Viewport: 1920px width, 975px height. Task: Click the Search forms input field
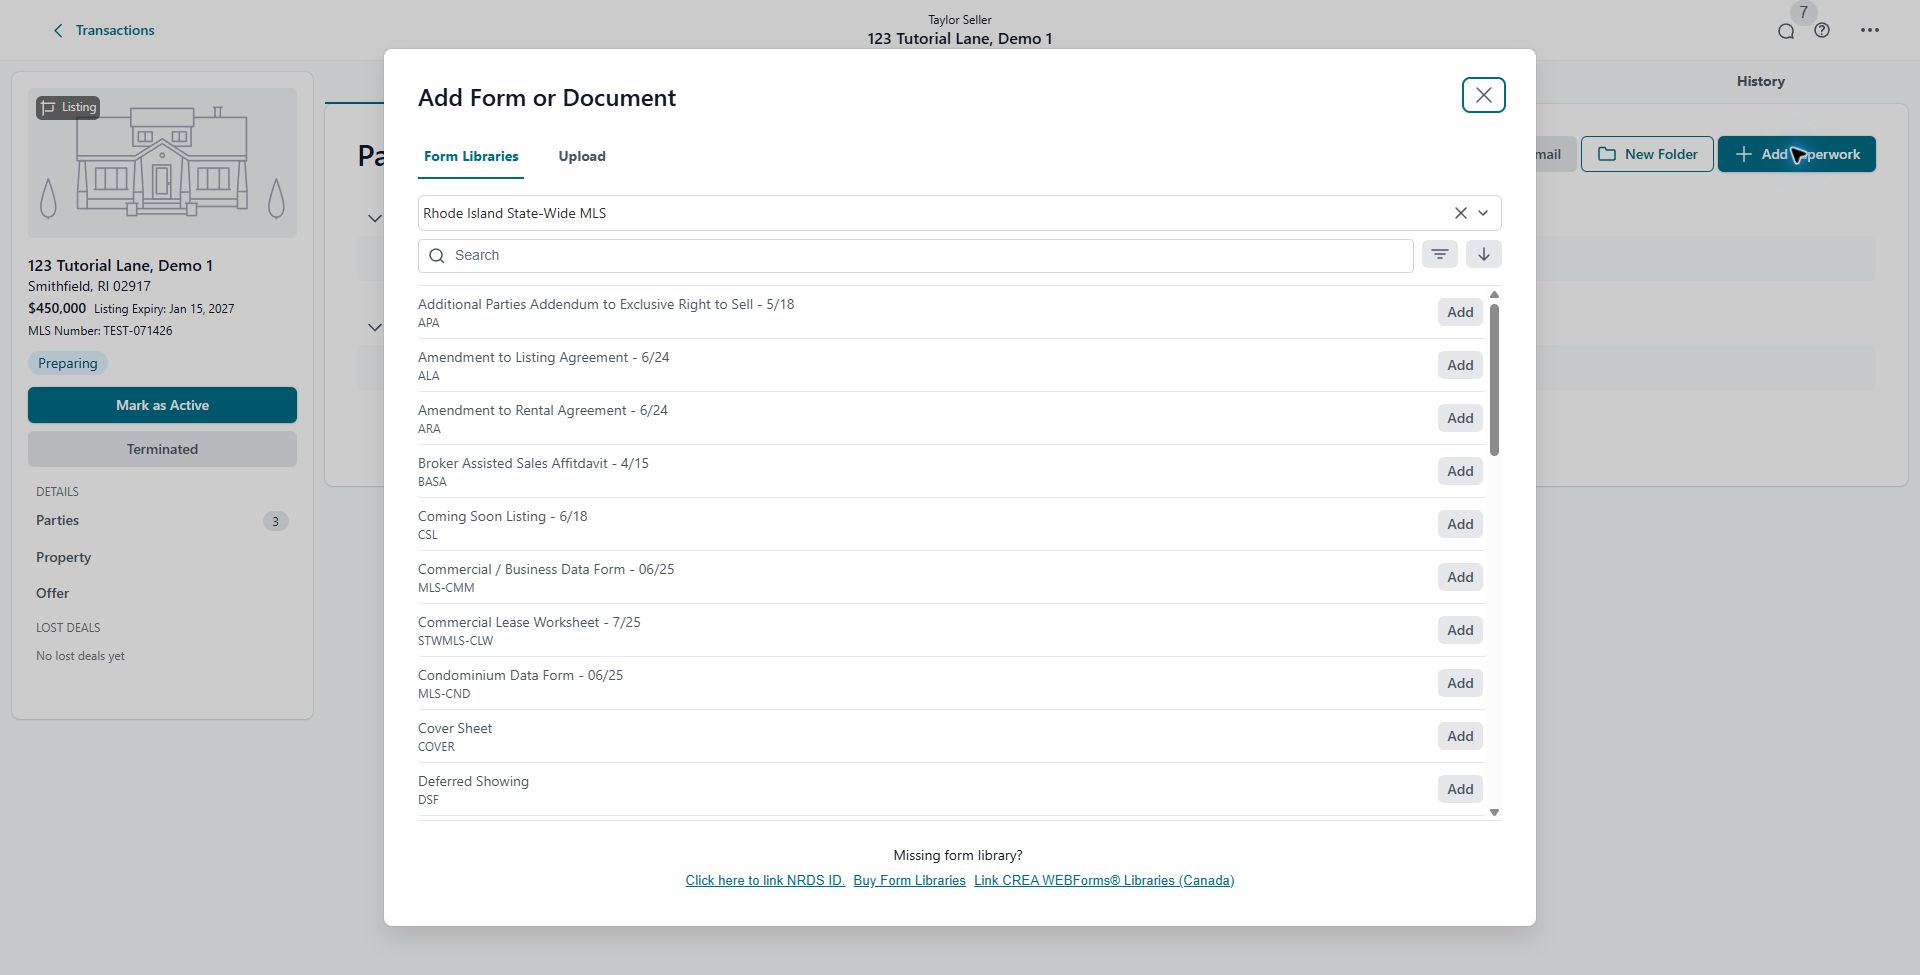(915, 255)
